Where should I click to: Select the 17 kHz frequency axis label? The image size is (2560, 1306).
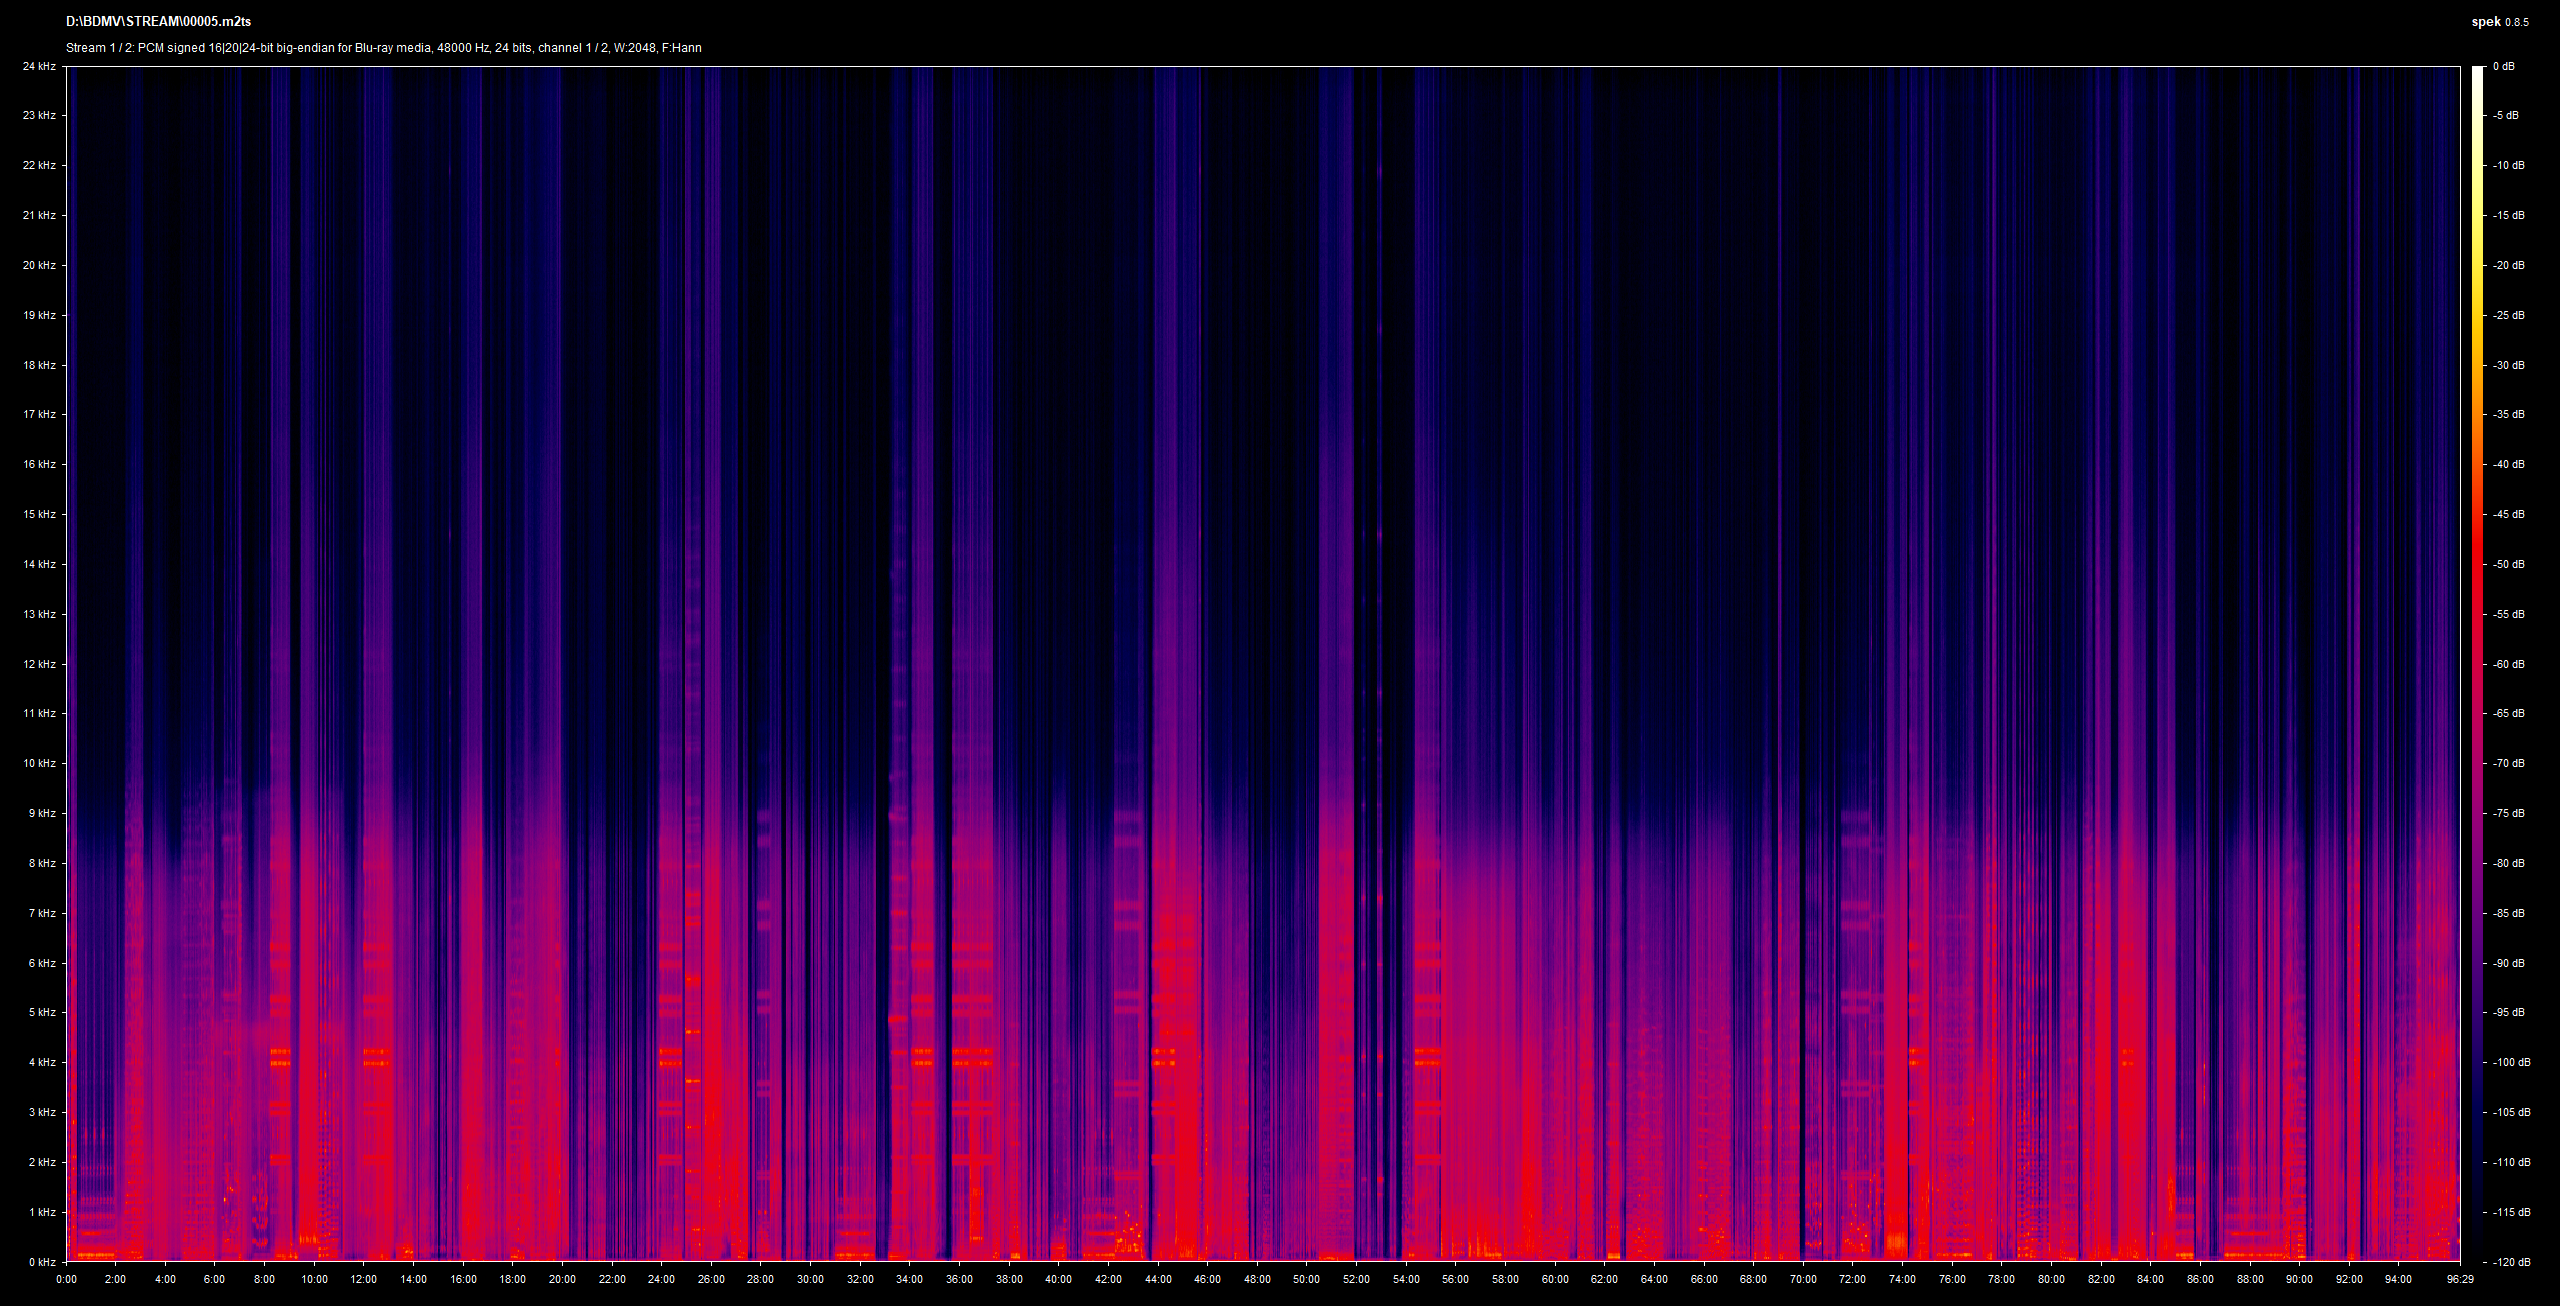(40, 414)
